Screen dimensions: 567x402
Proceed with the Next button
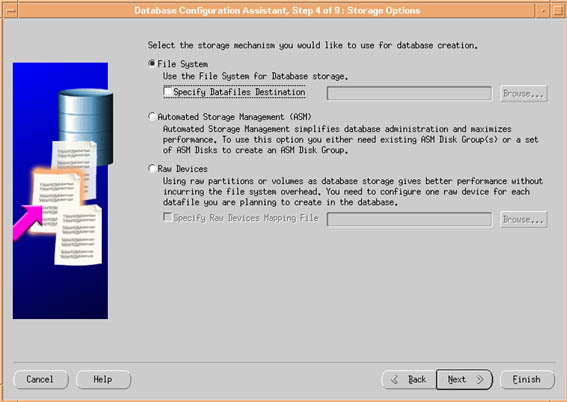coord(464,380)
